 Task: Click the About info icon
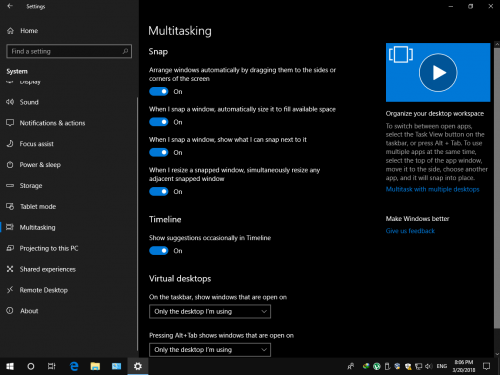click(x=10, y=311)
